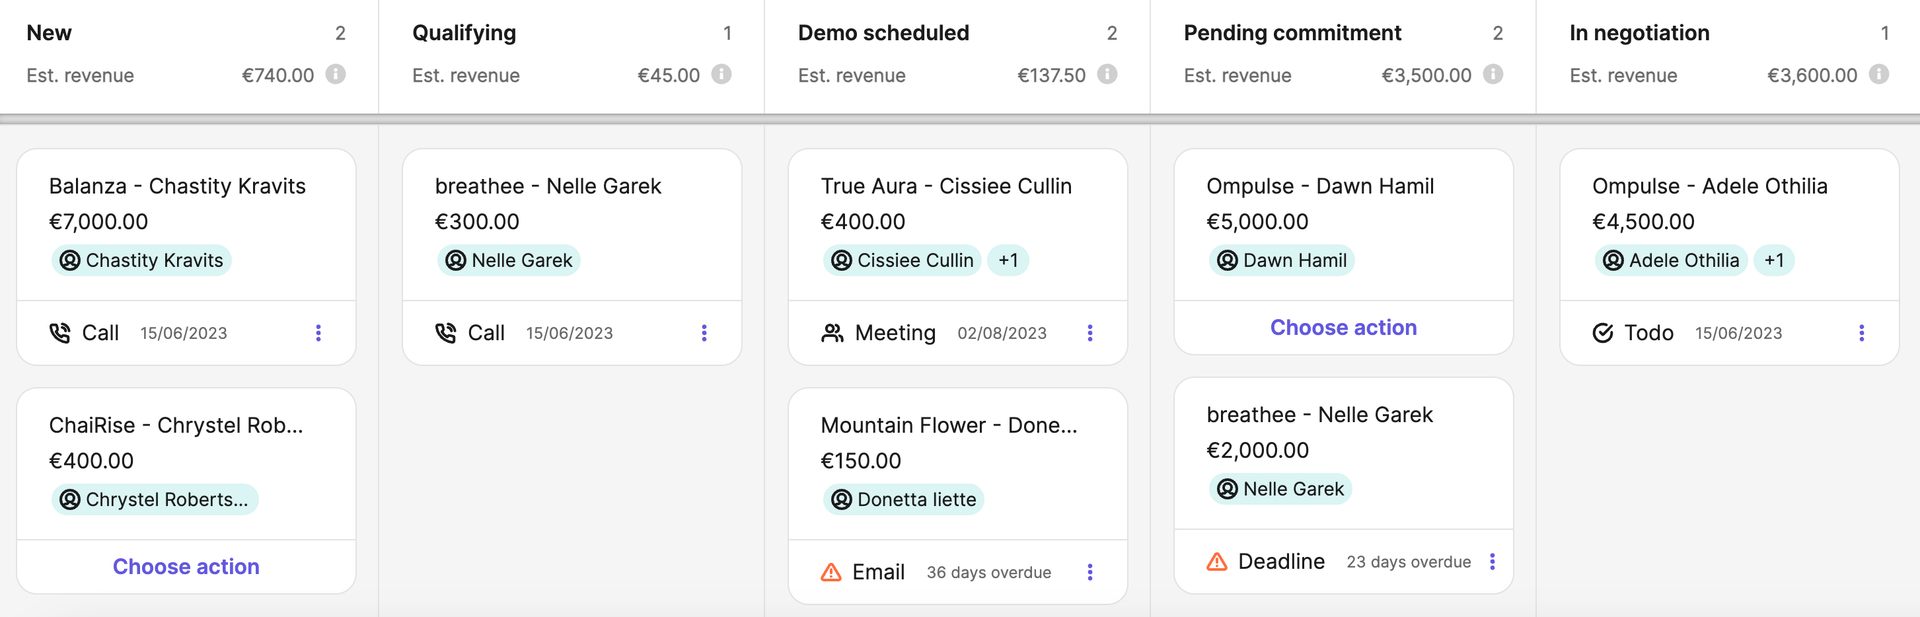
Task: Click info icon for In negotiation revenue
Action: pos(1879,74)
